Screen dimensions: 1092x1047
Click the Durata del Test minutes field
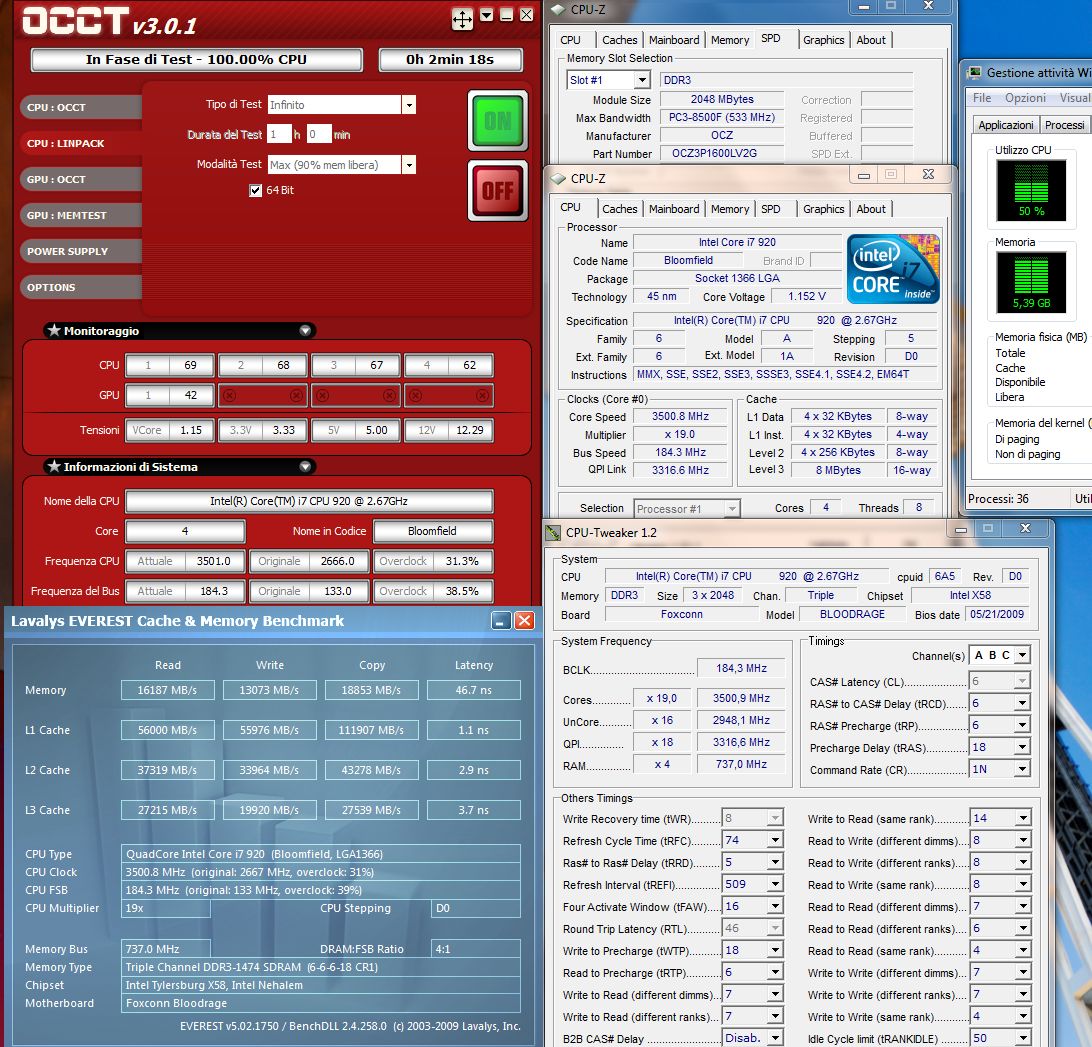pos(319,134)
